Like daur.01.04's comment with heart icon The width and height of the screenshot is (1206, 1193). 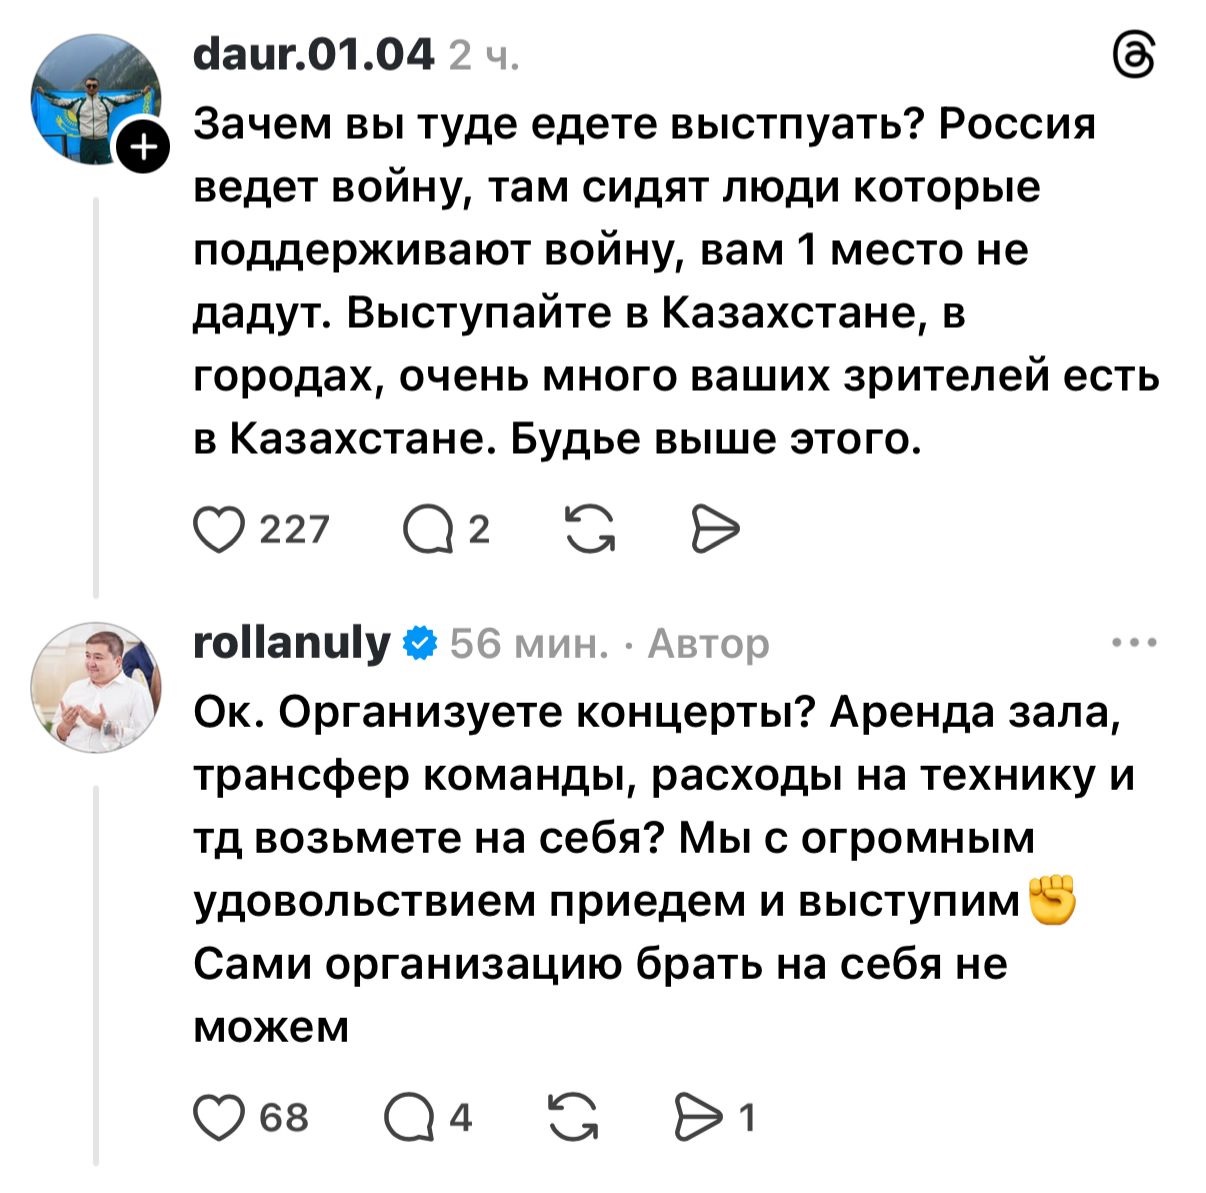click(219, 529)
